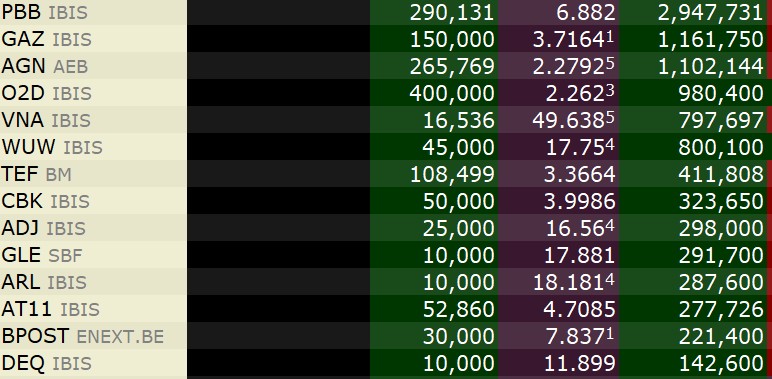Screen dimensions: 772x379
Task: Click quantity 10,000 in GLE row
Action: click(x=458, y=256)
